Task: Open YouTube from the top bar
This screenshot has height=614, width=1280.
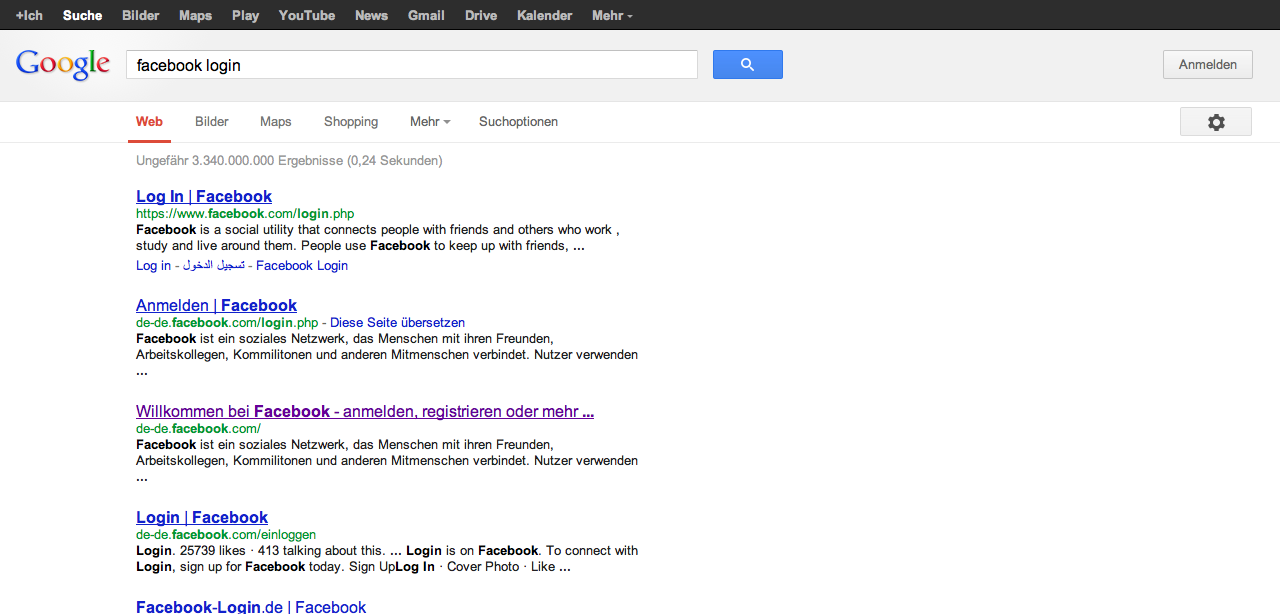Action: [307, 15]
